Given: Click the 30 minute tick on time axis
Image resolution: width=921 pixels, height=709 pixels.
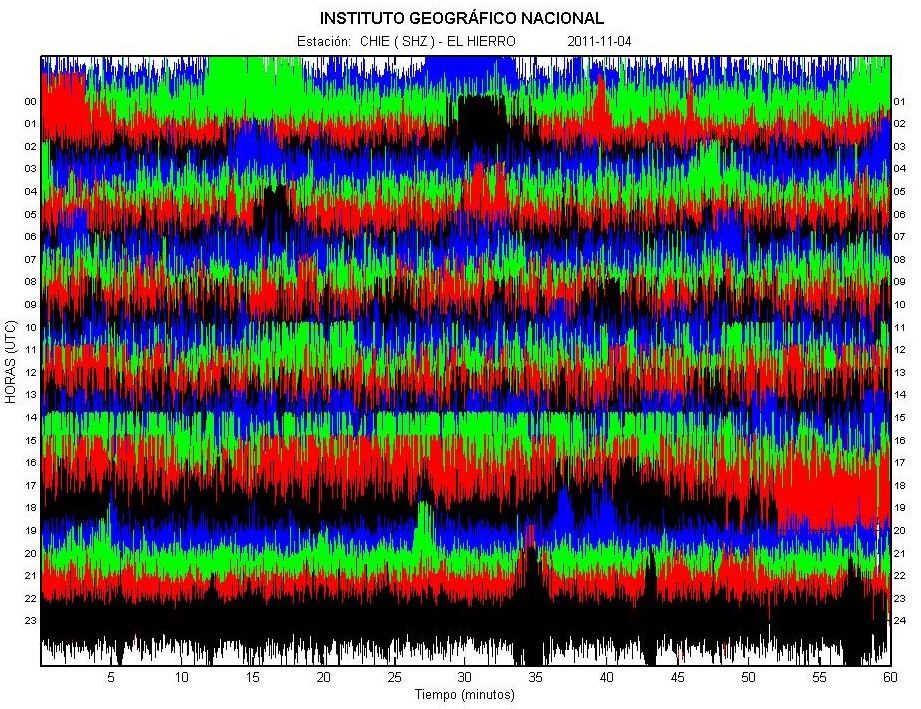Looking at the screenshot, I should [x=465, y=678].
